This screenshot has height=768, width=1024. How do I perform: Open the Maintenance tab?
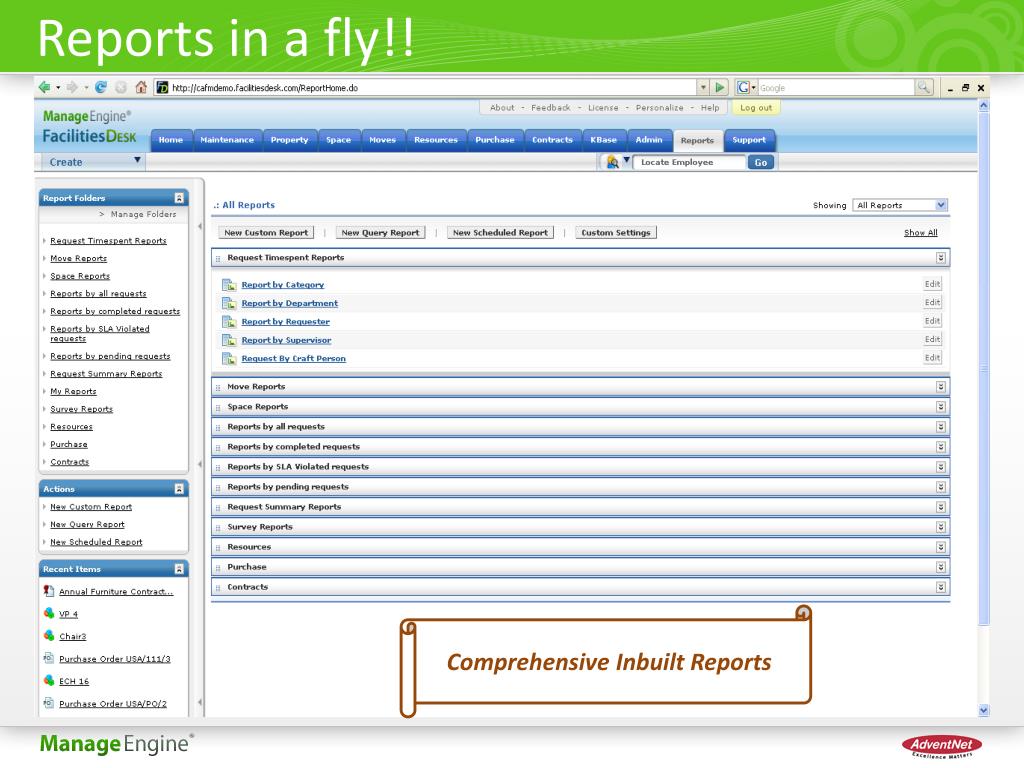click(227, 140)
